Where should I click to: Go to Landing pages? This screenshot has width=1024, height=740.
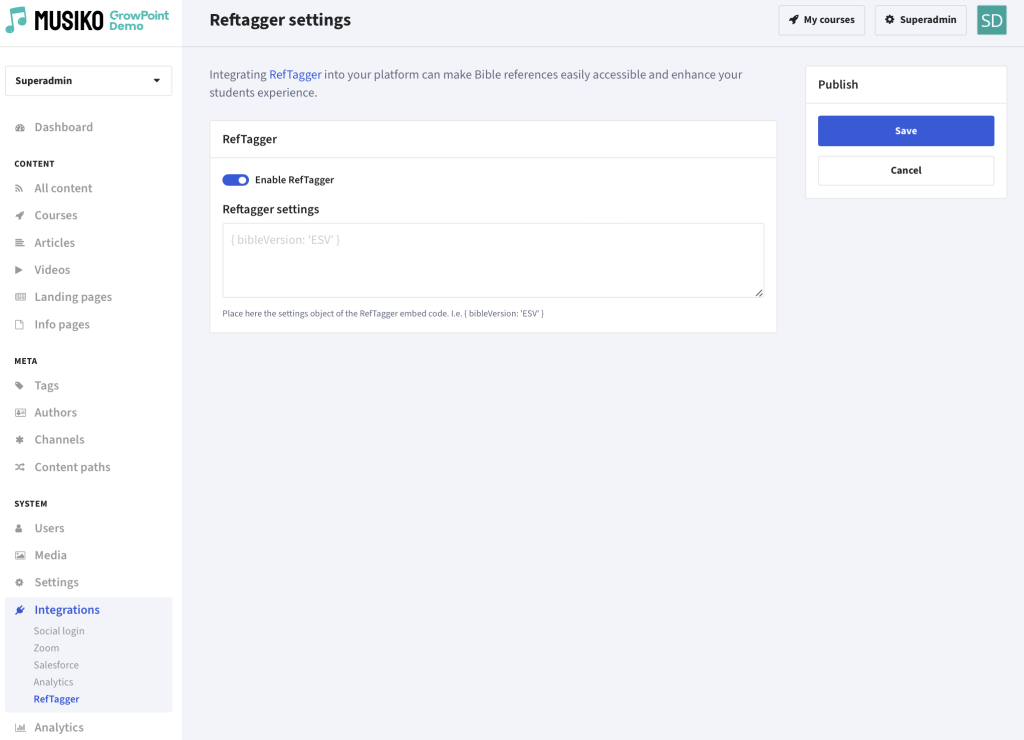(73, 297)
